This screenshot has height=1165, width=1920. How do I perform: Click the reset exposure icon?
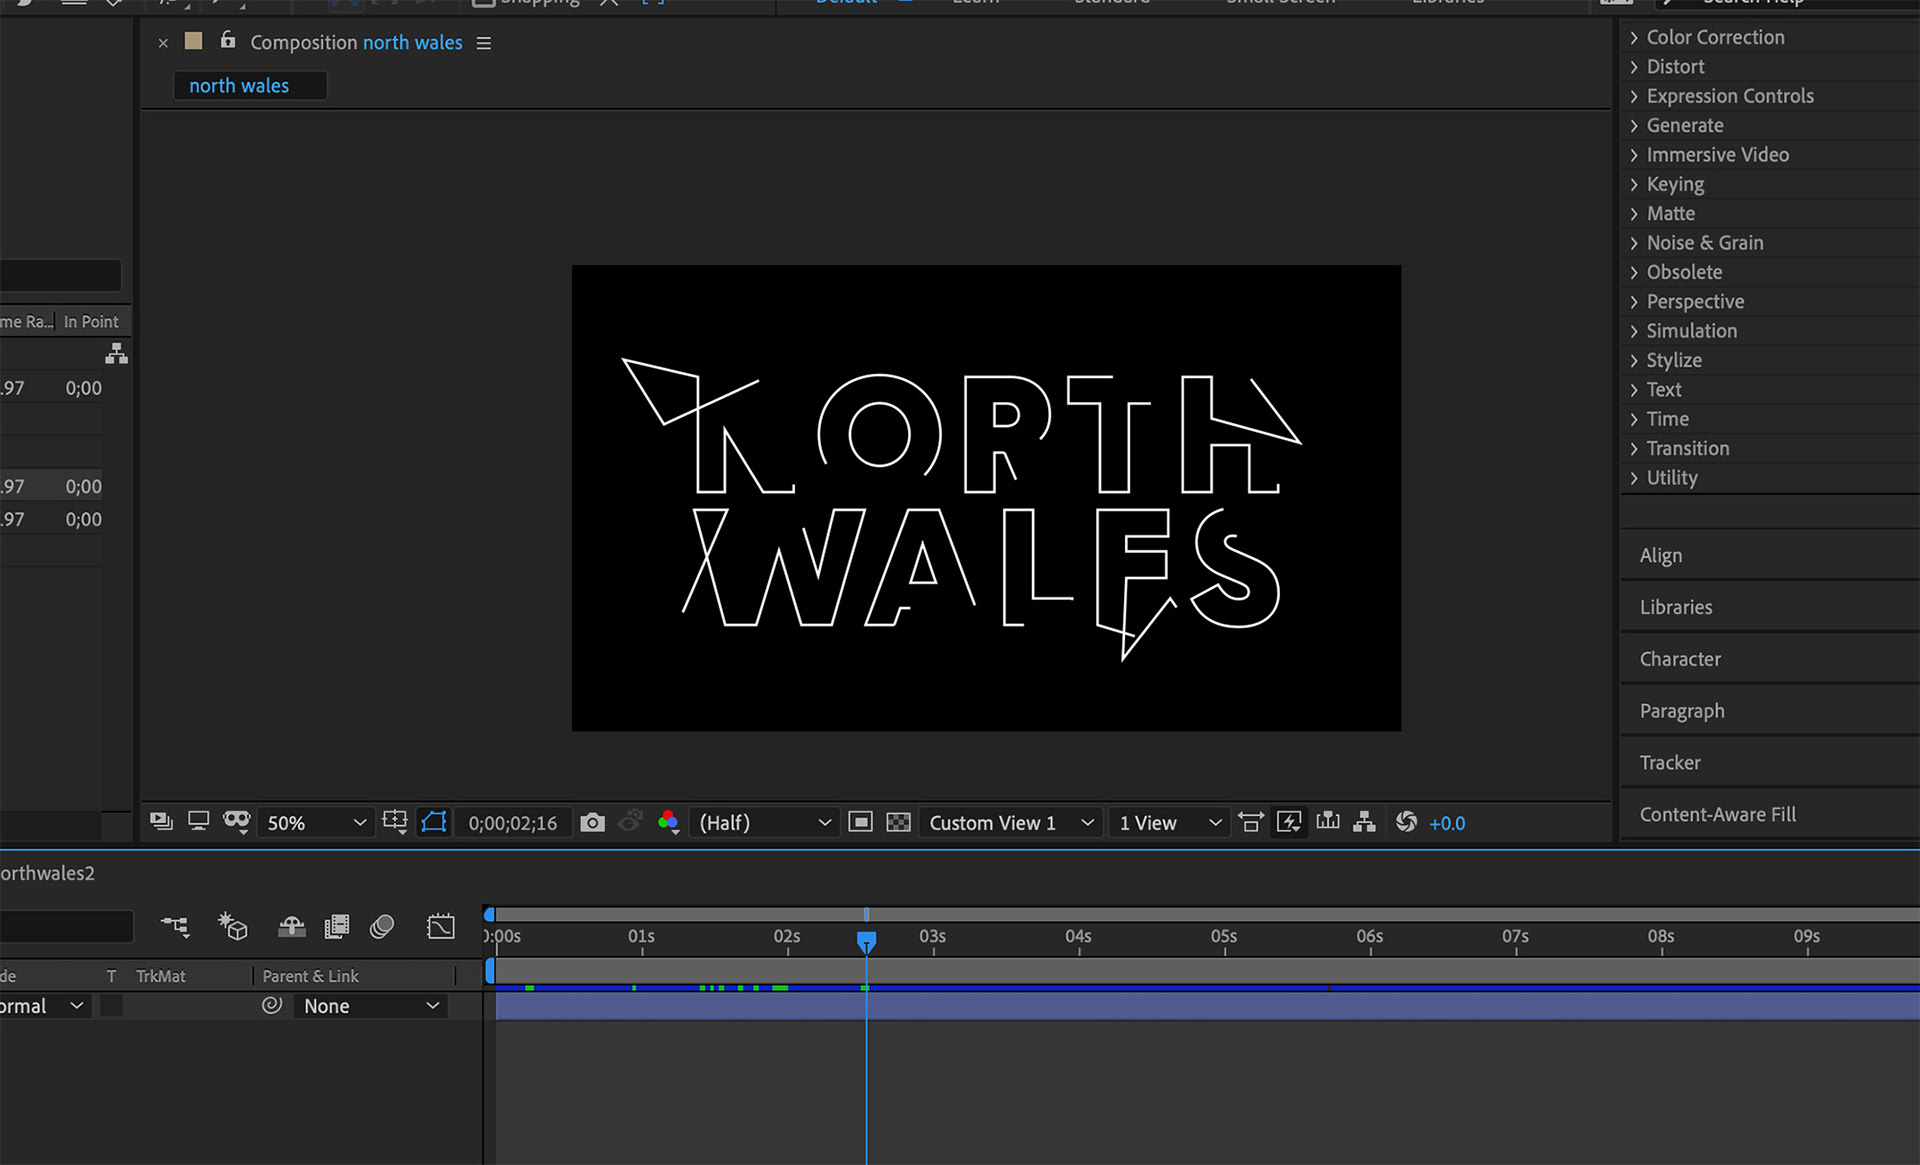(1406, 822)
